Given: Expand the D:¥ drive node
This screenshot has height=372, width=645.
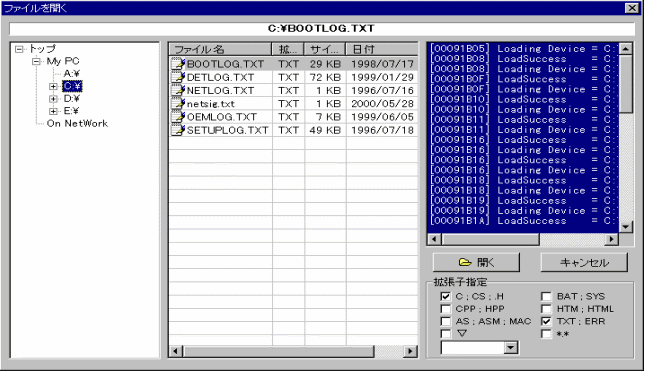Looking at the screenshot, I should (x=53, y=99).
